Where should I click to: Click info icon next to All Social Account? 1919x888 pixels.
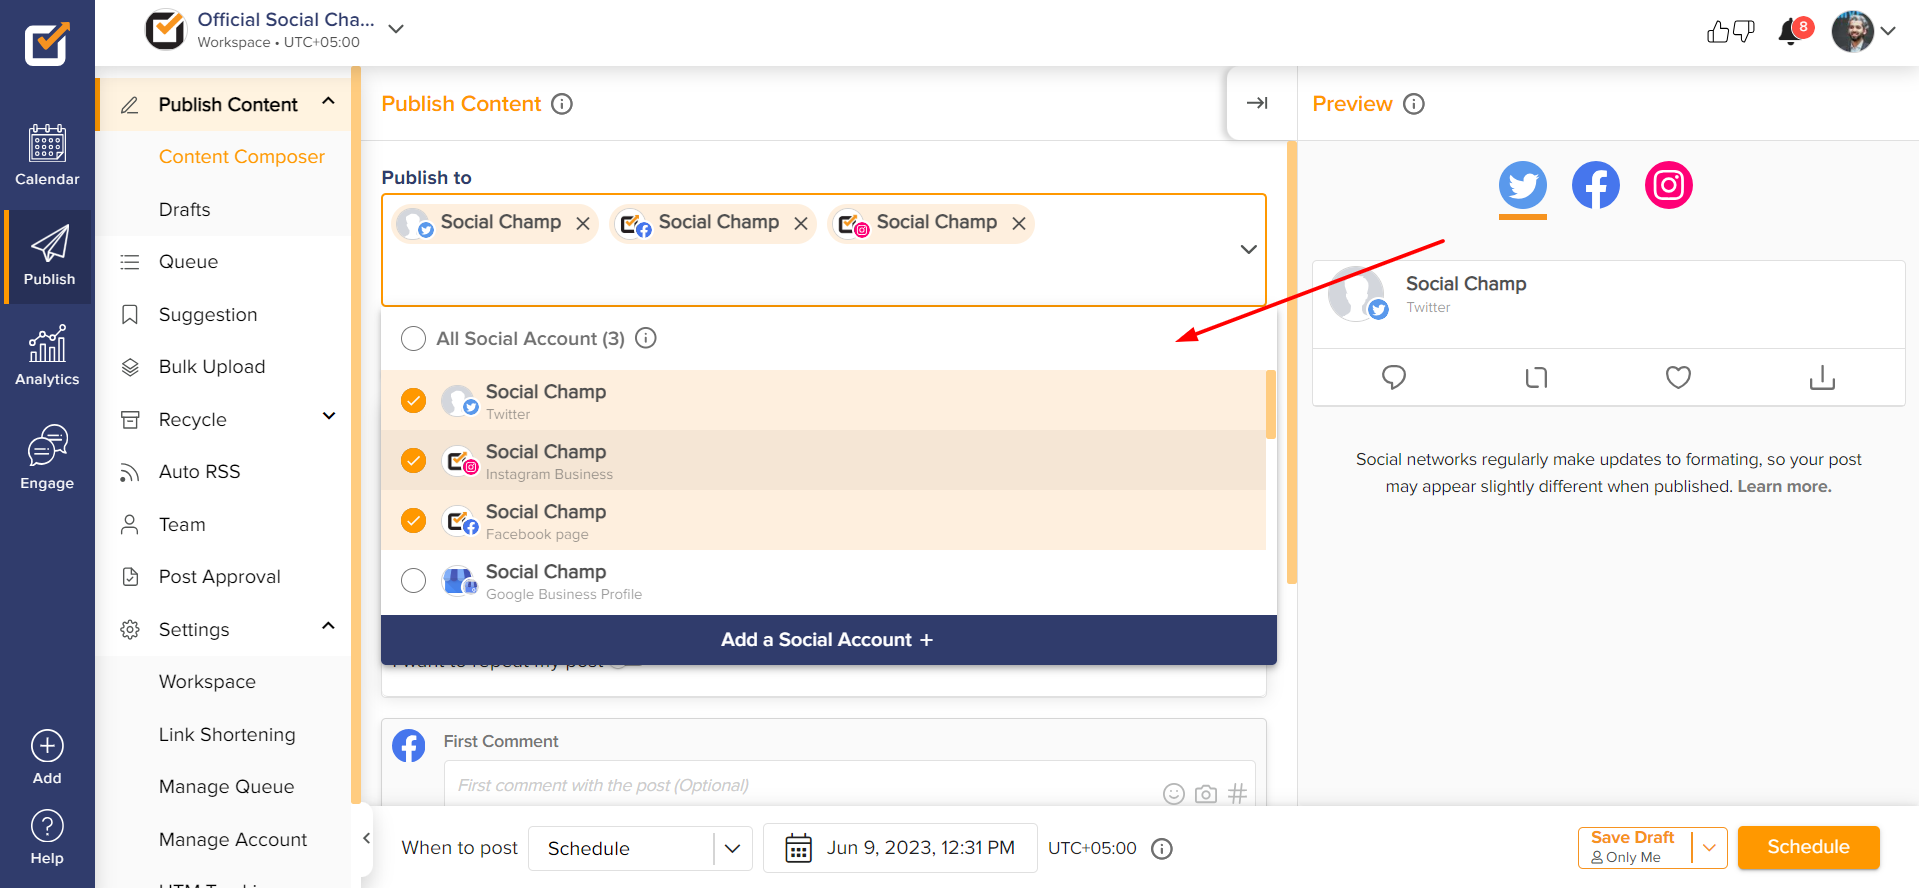coord(646,338)
